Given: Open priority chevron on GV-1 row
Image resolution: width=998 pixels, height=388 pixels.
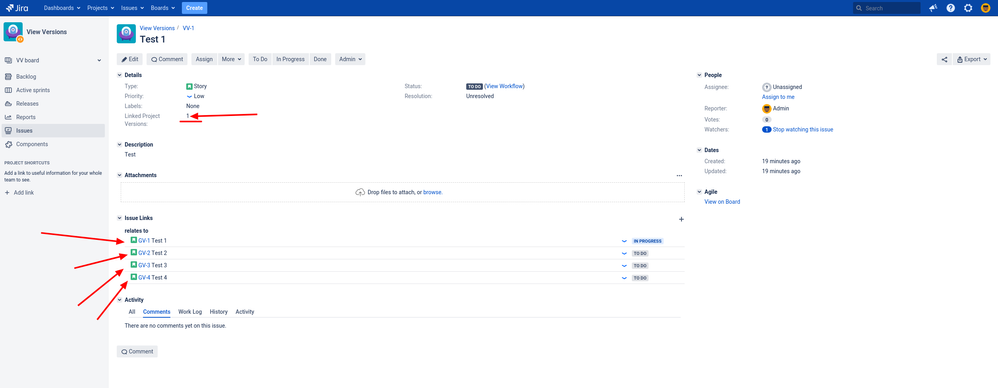Looking at the screenshot, I should click(624, 241).
